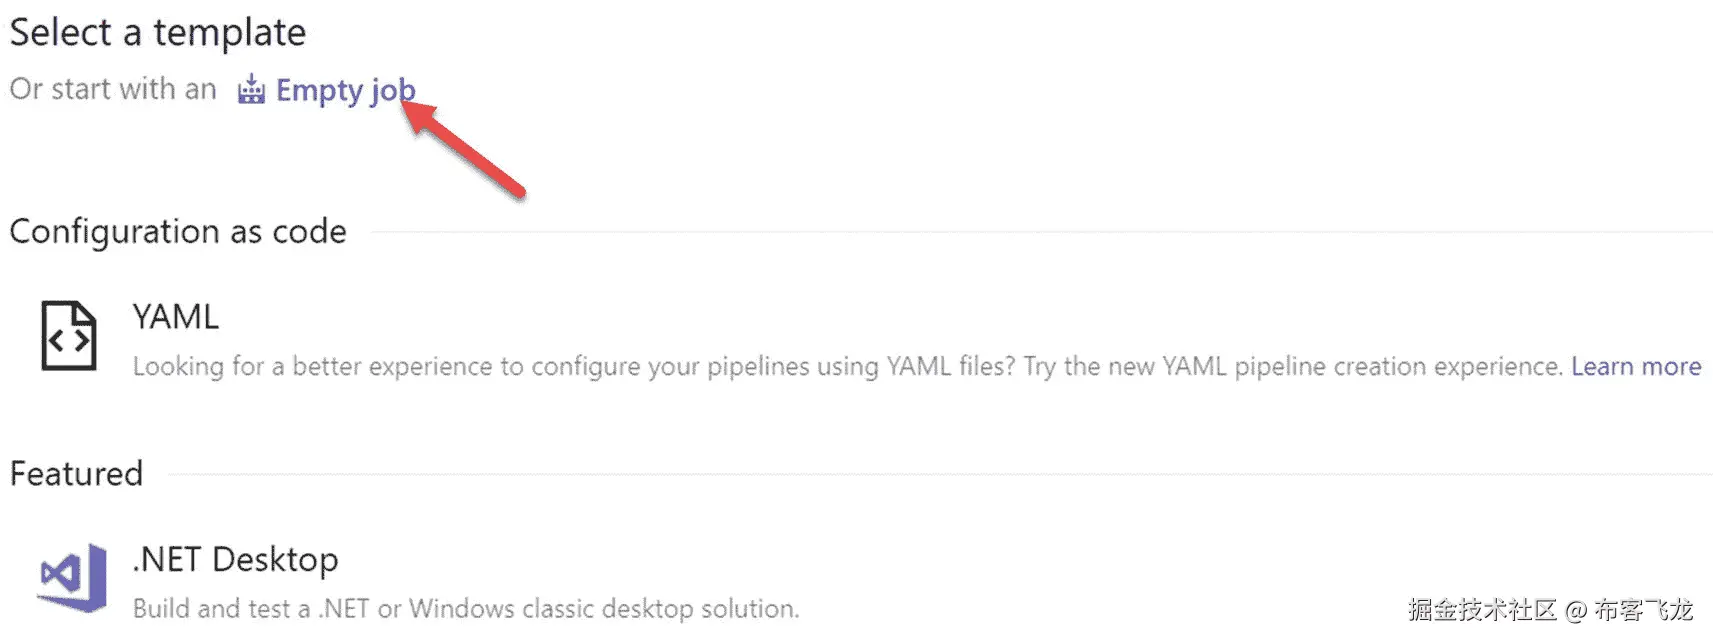Click the 'Configuration as code' section header
The height and width of the screenshot is (643, 1713).
click(178, 231)
